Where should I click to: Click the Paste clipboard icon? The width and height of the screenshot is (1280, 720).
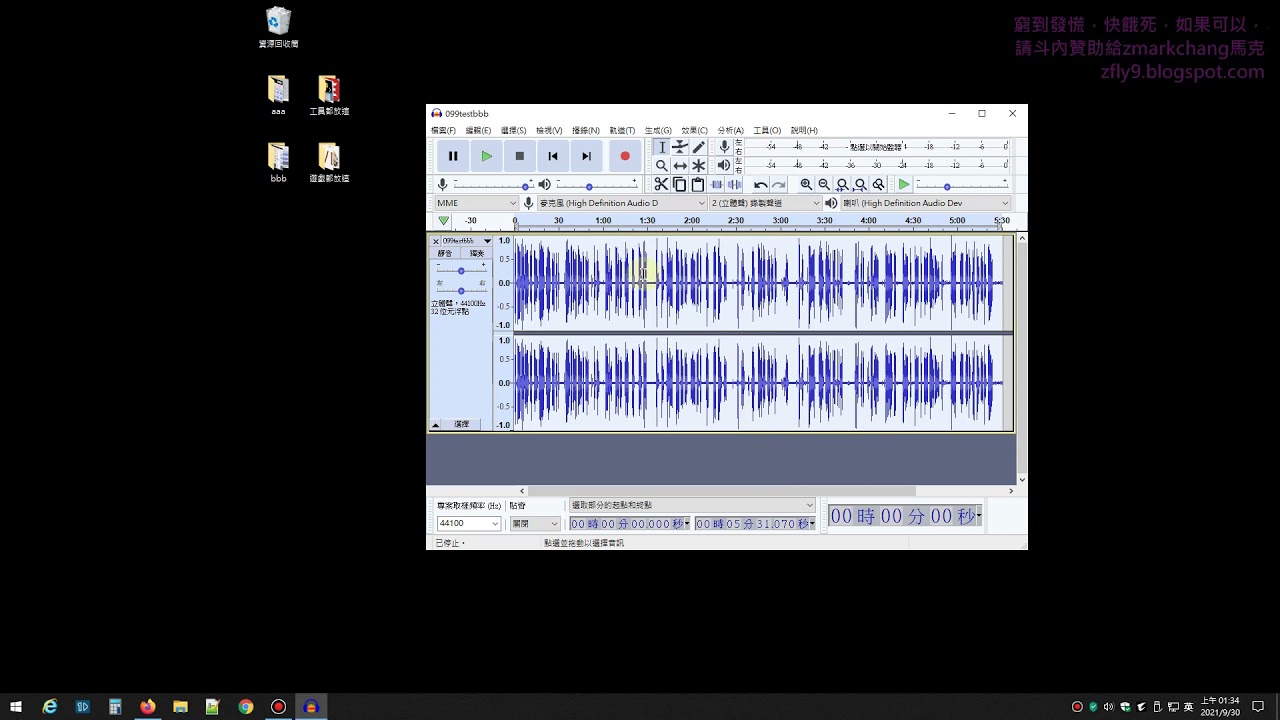click(x=698, y=184)
